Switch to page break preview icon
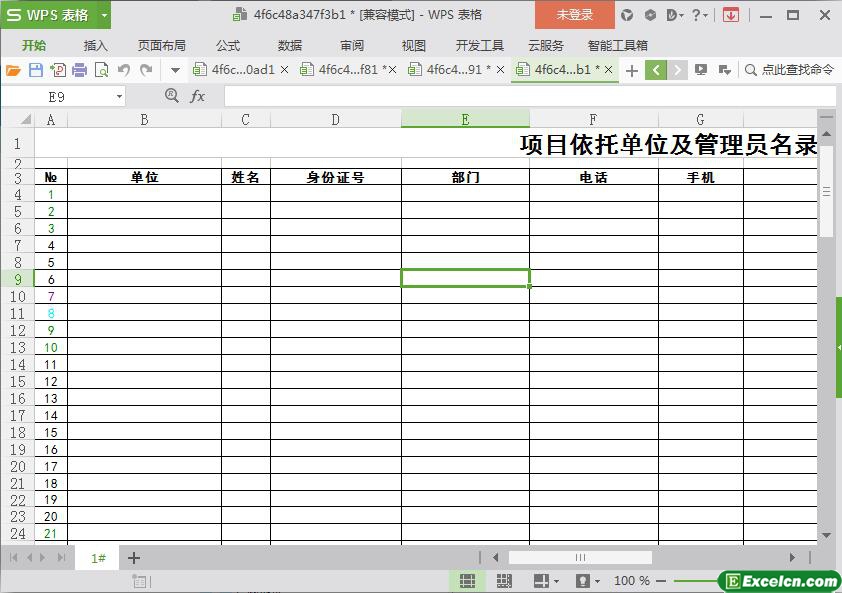Screen dimensions: 842x593 coord(504,581)
